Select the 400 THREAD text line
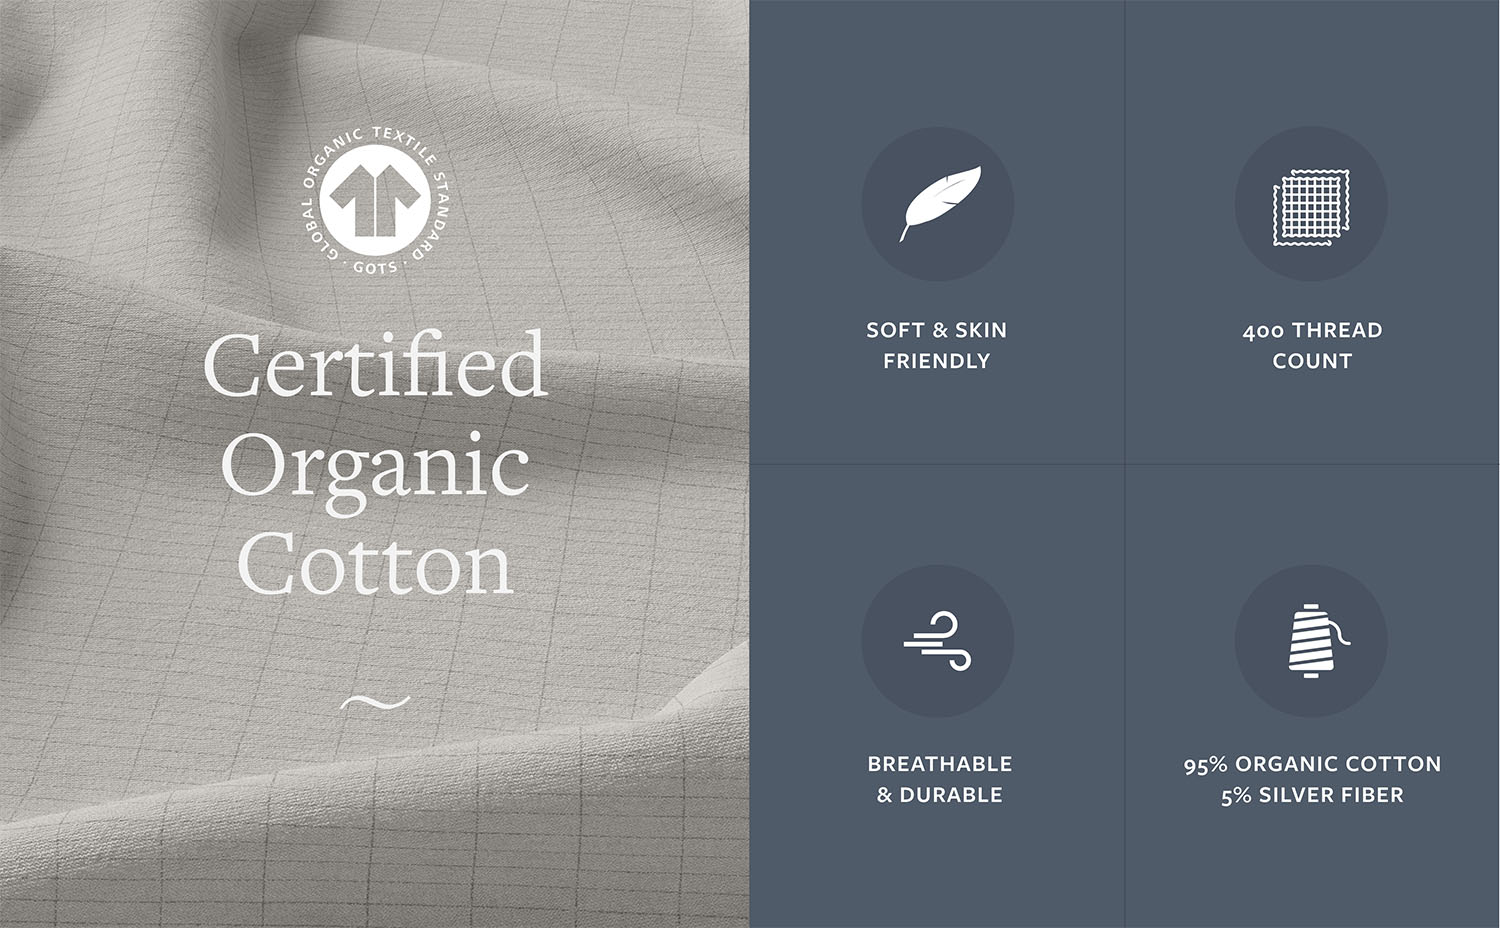1500x928 pixels. point(1312,330)
